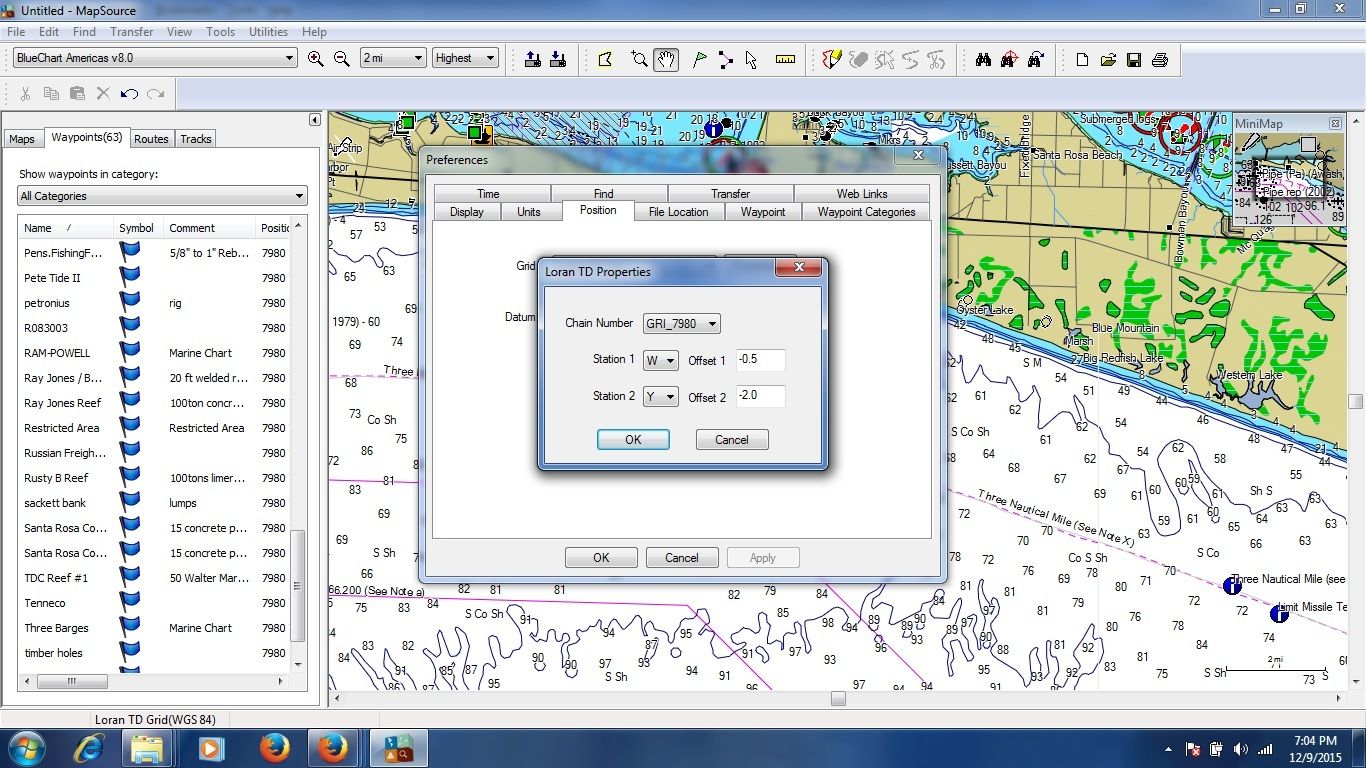Click the Zoom tool icon
This screenshot has height=768, width=1366.
(x=639, y=59)
